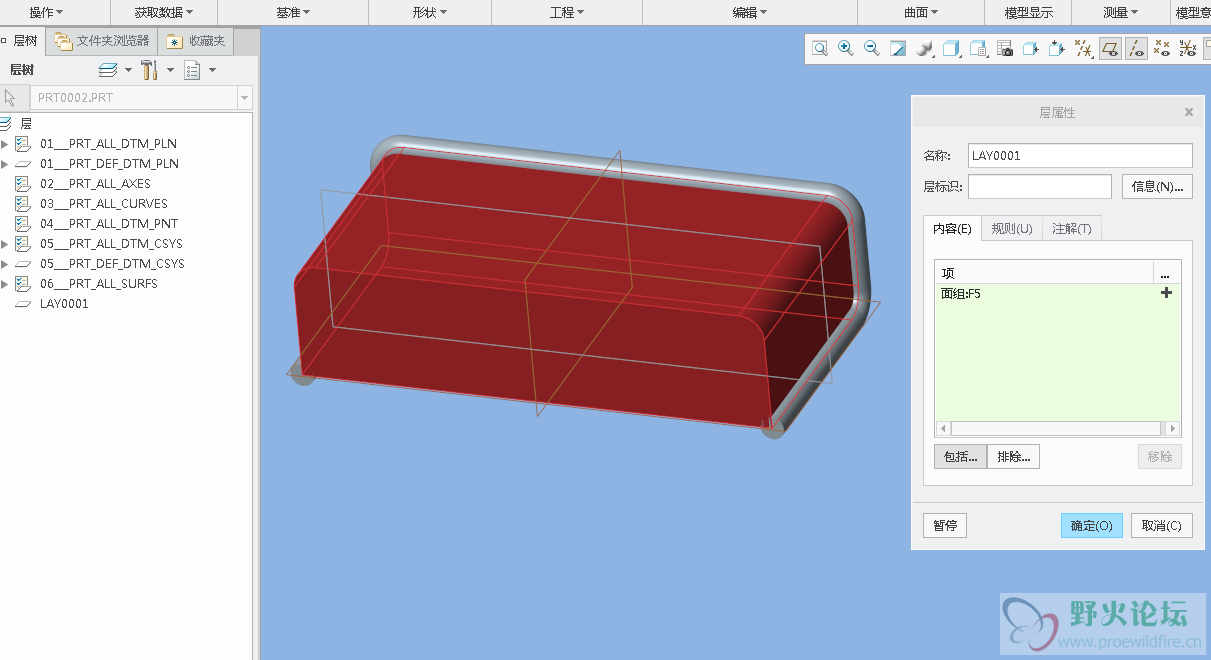Click the Zoom In magnifier icon
Viewport: 1211px width, 660px height.
(x=846, y=48)
